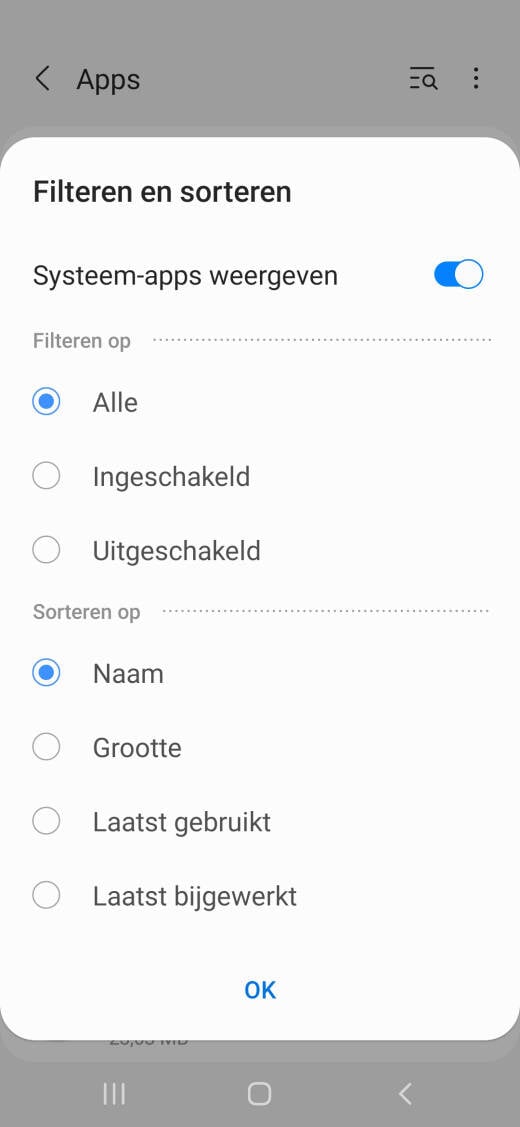Select the Uitgeschakeld radio button
Image resolution: width=520 pixels, height=1127 pixels.
click(x=46, y=551)
